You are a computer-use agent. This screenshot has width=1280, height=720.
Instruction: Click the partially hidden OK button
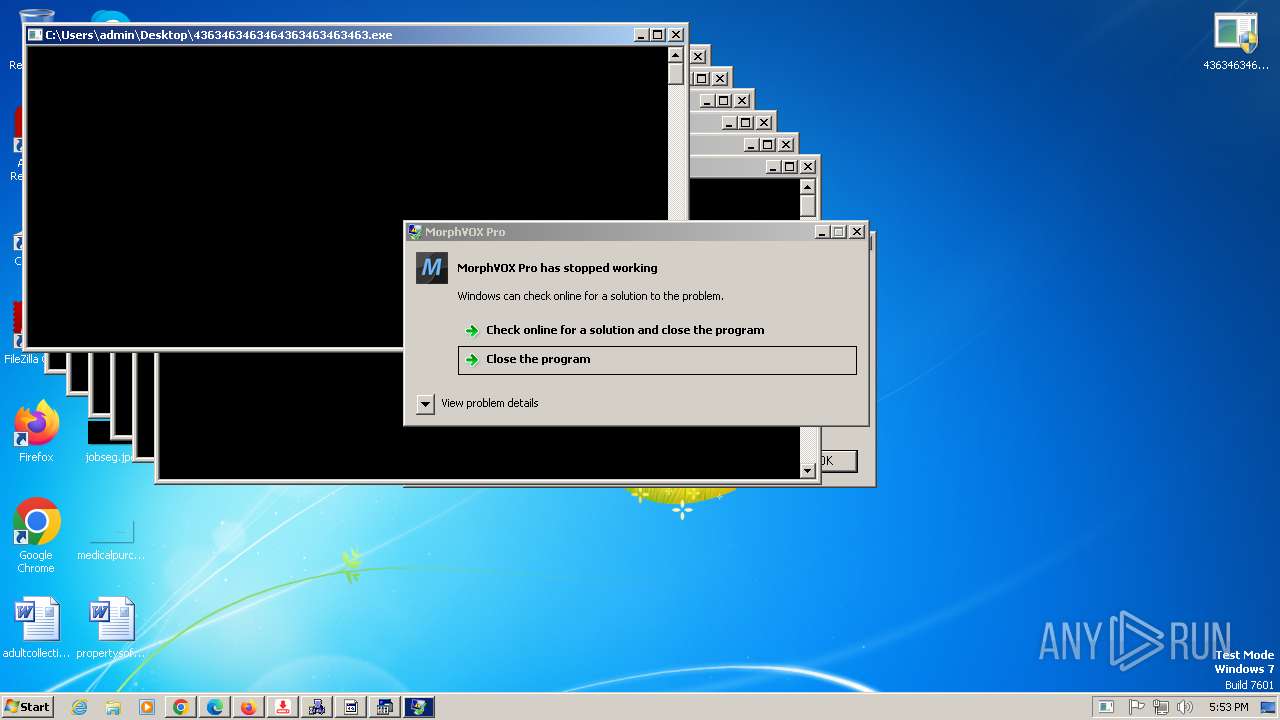click(x=838, y=461)
